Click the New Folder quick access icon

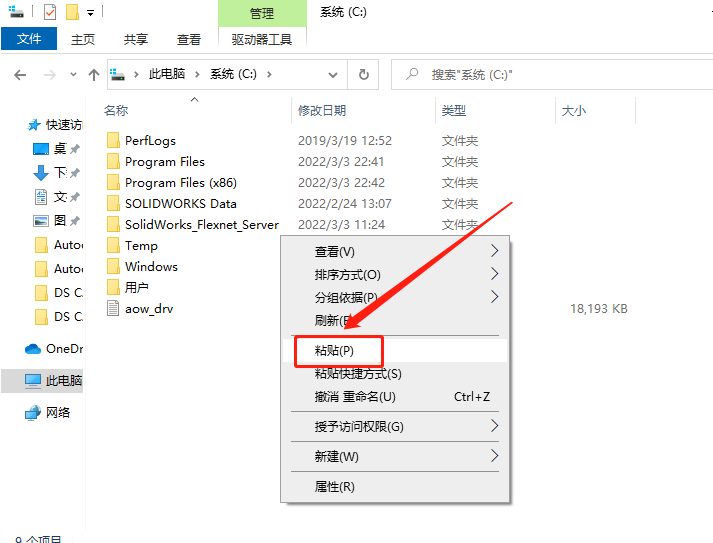[72, 12]
